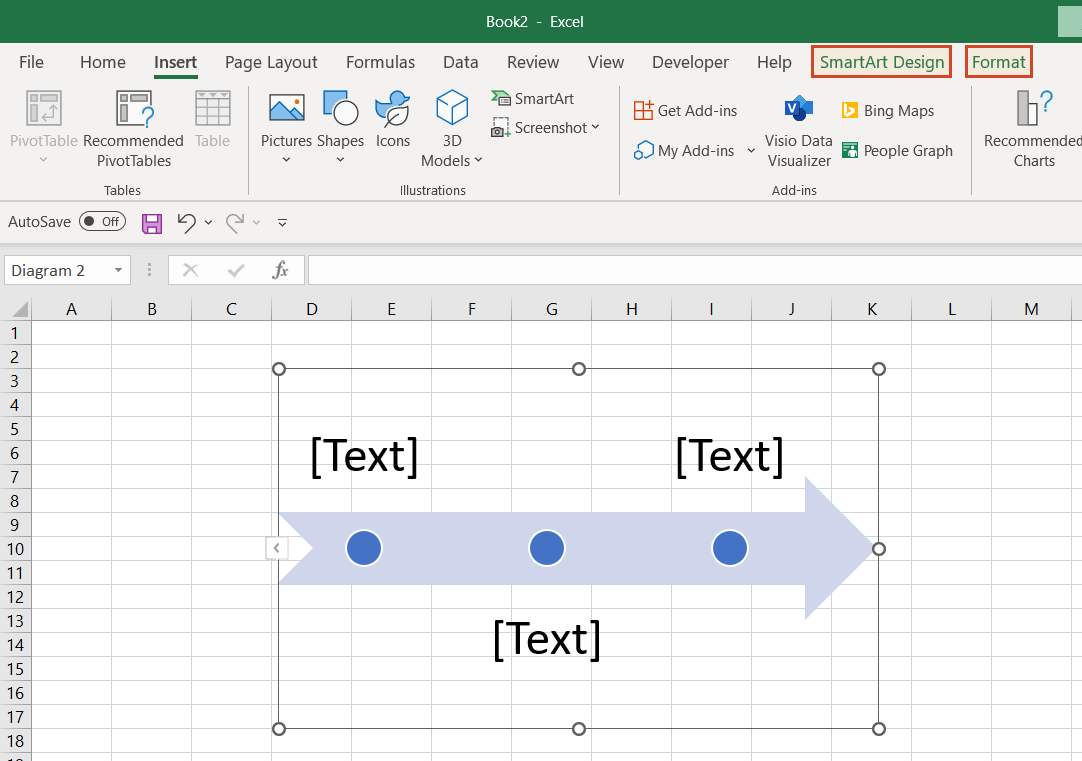
Task: Insert a 3D Model
Action: [x=452, y=120]
